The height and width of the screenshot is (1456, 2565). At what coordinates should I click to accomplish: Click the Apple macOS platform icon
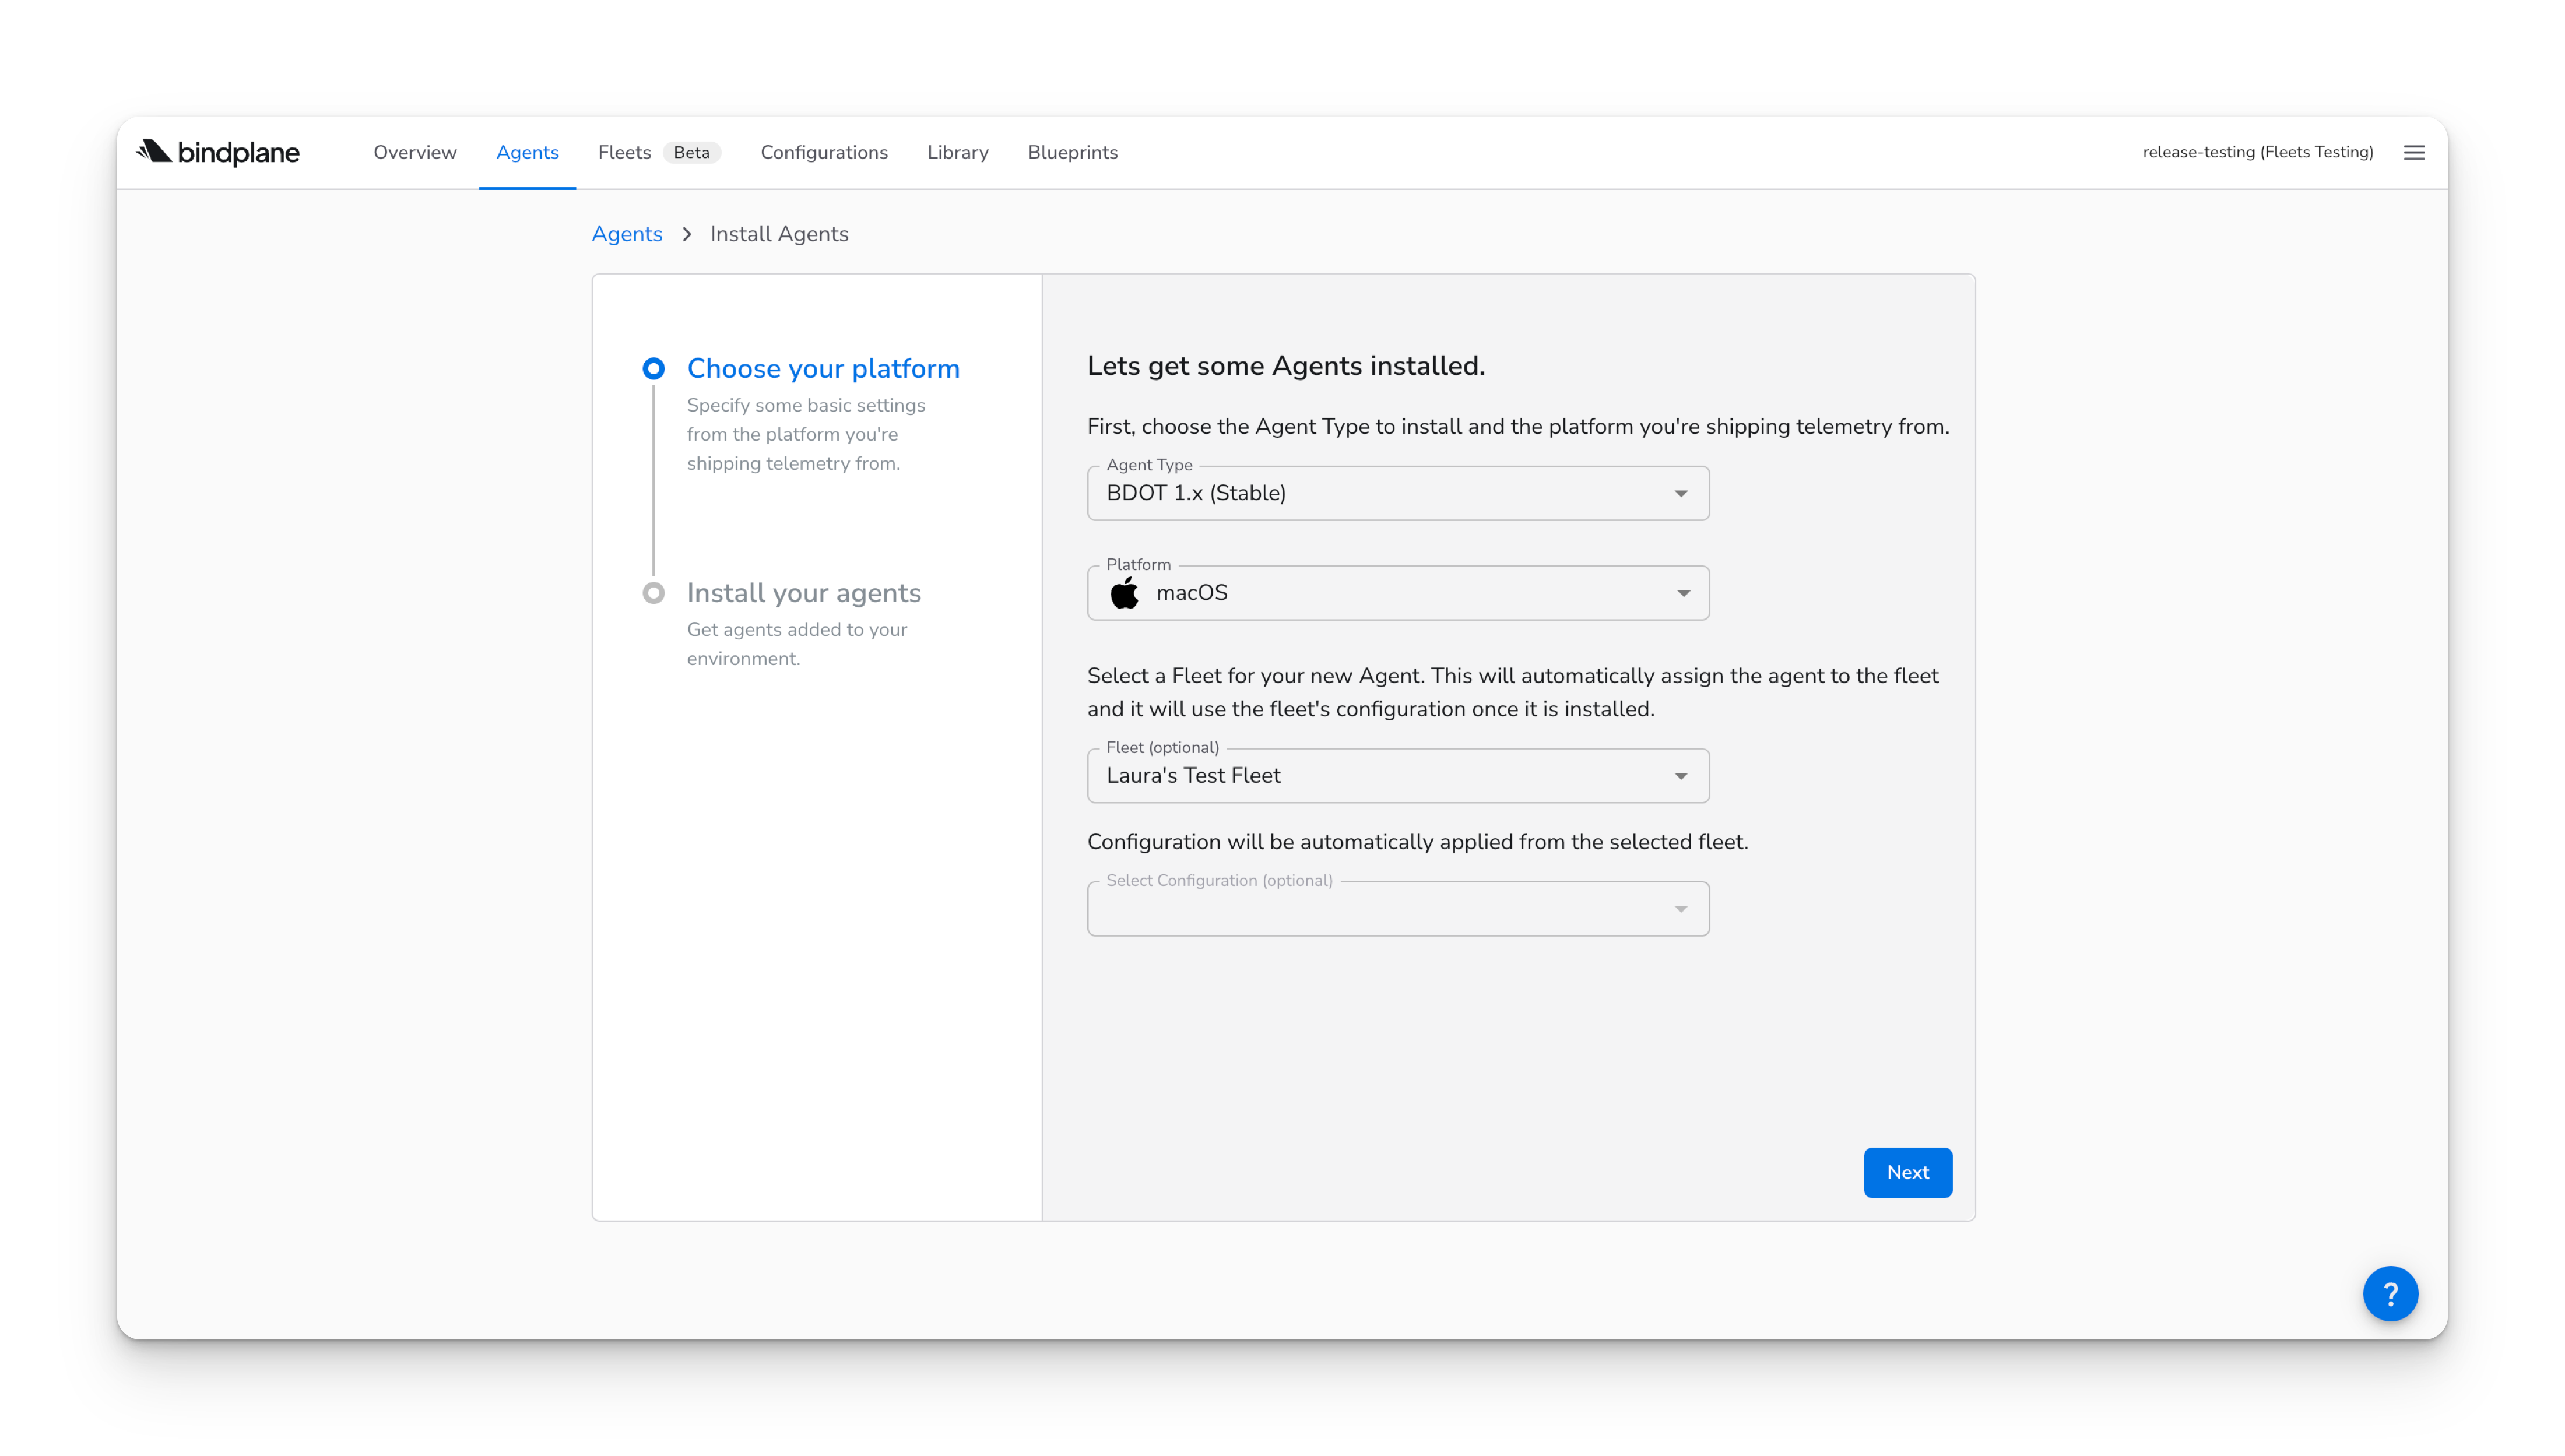pos(1124,593)
